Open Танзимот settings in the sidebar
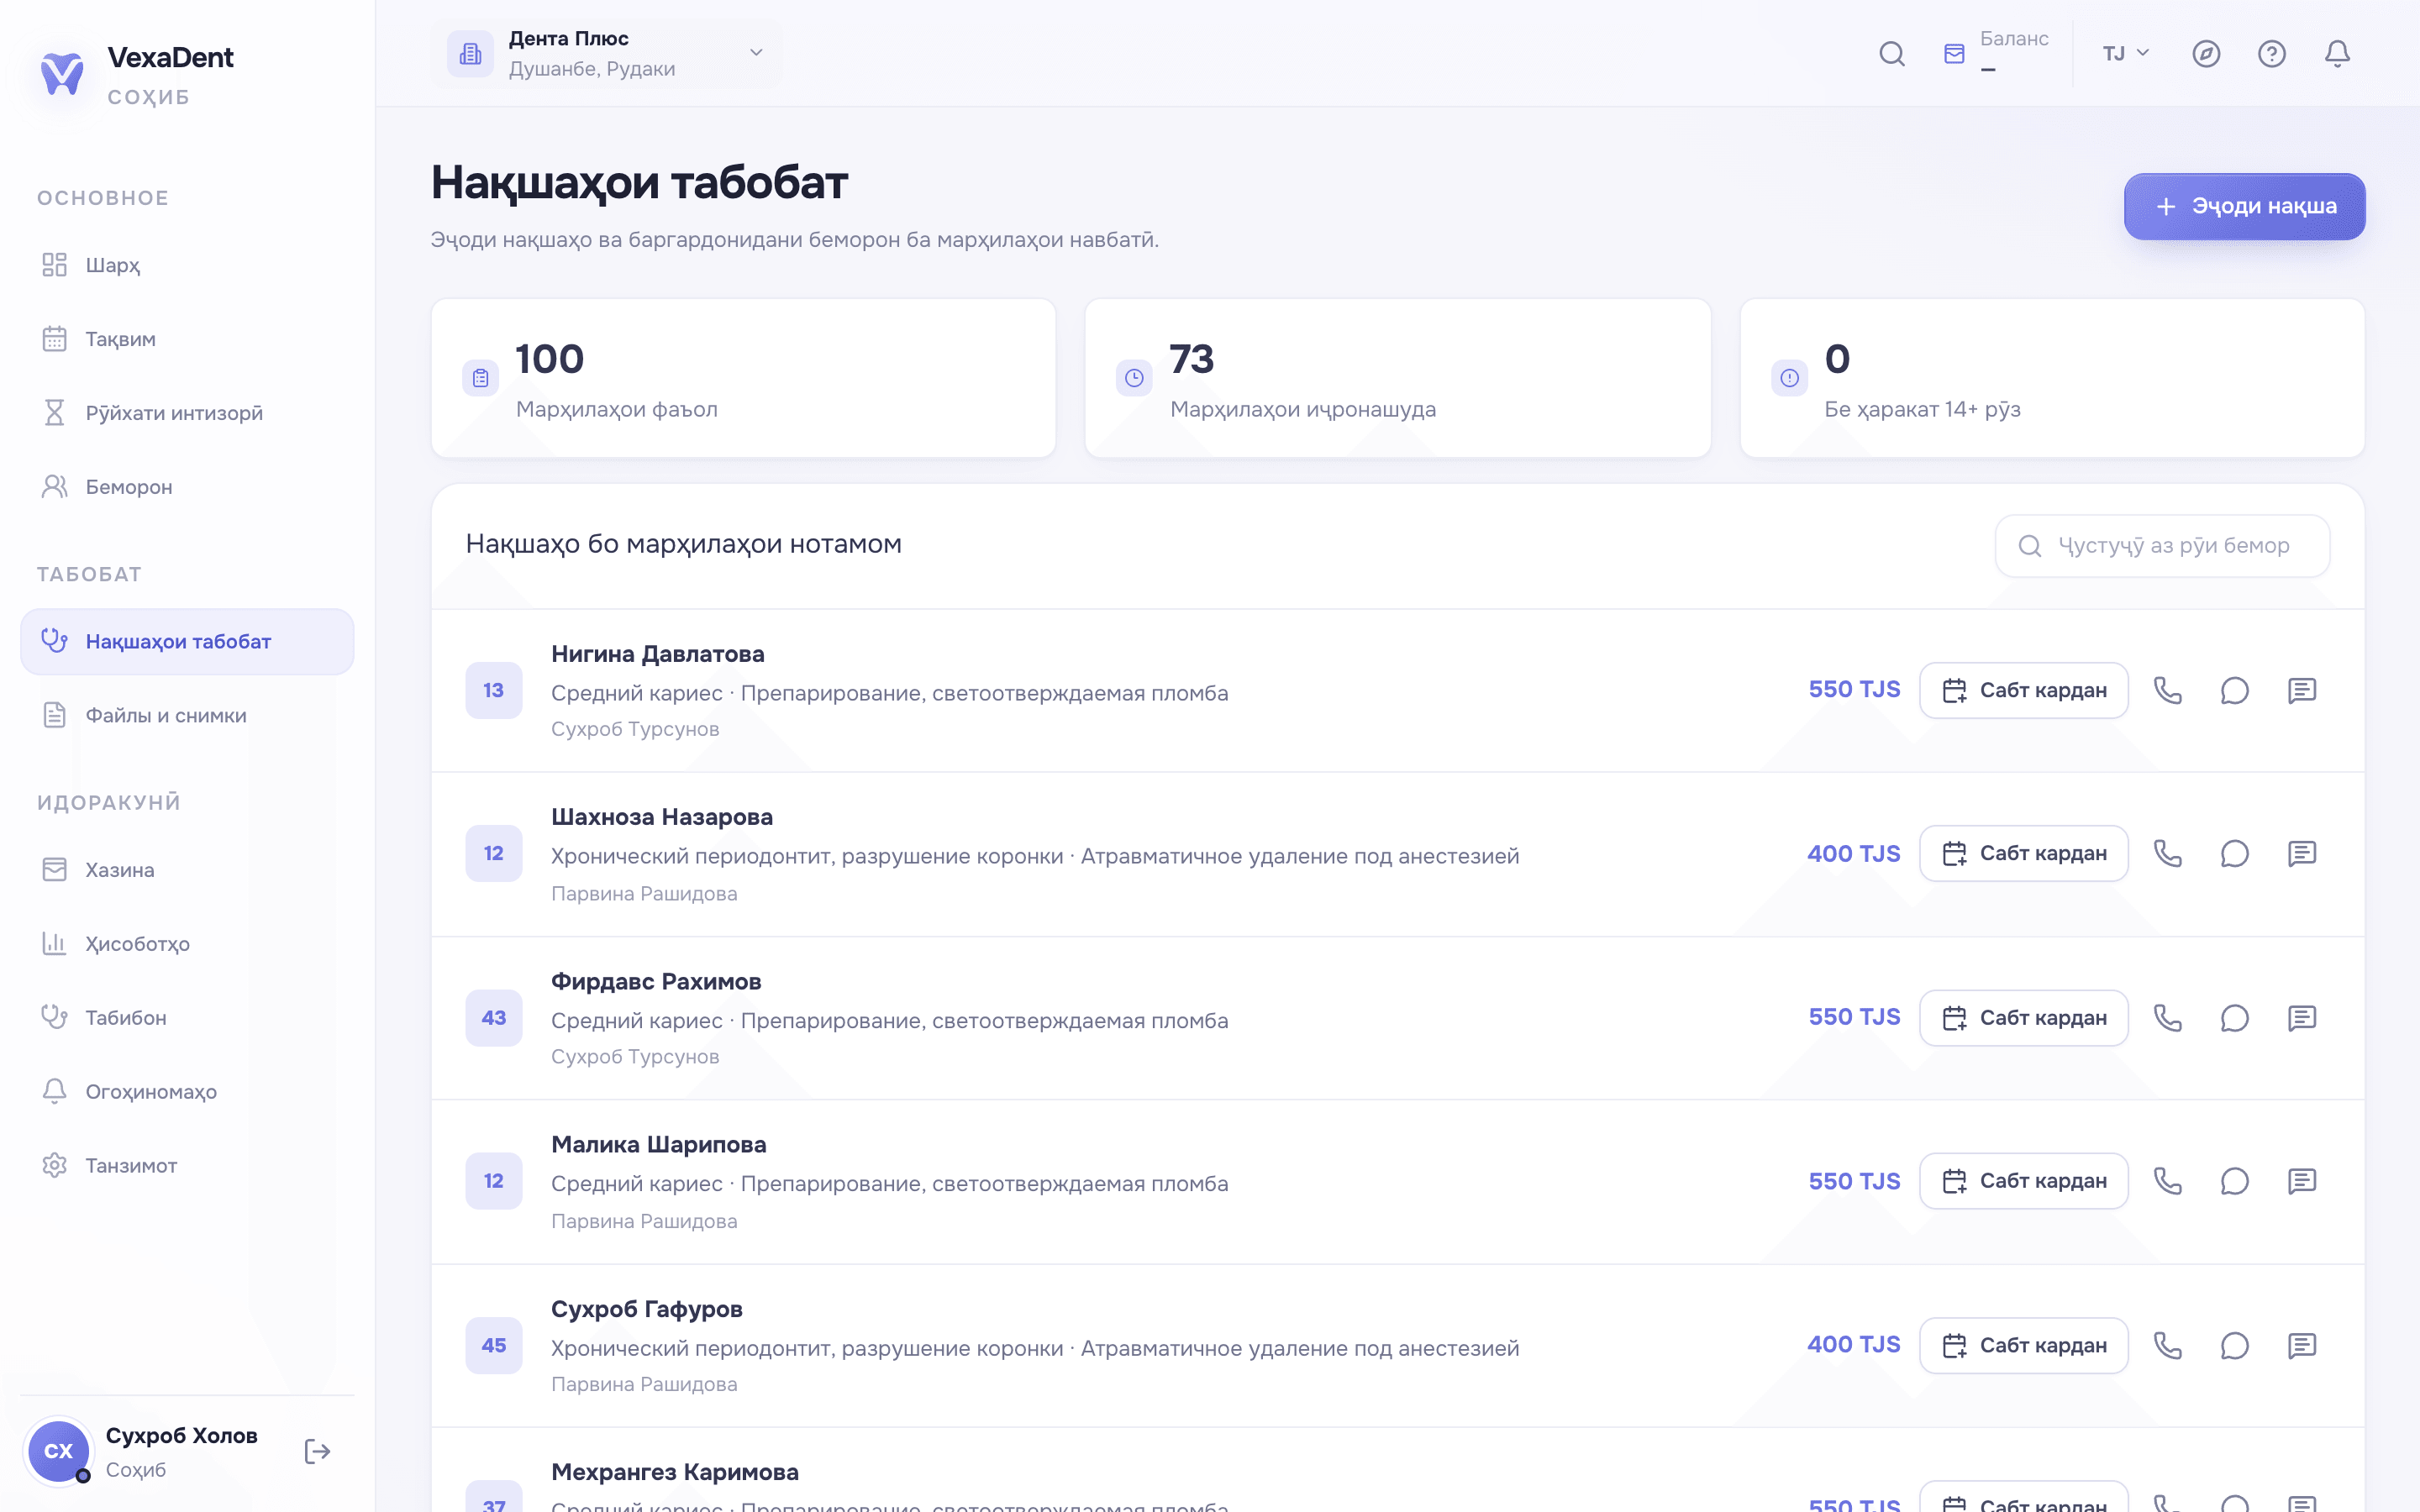This screenshot has height=1512, width=2420. tap(187, 1166)
